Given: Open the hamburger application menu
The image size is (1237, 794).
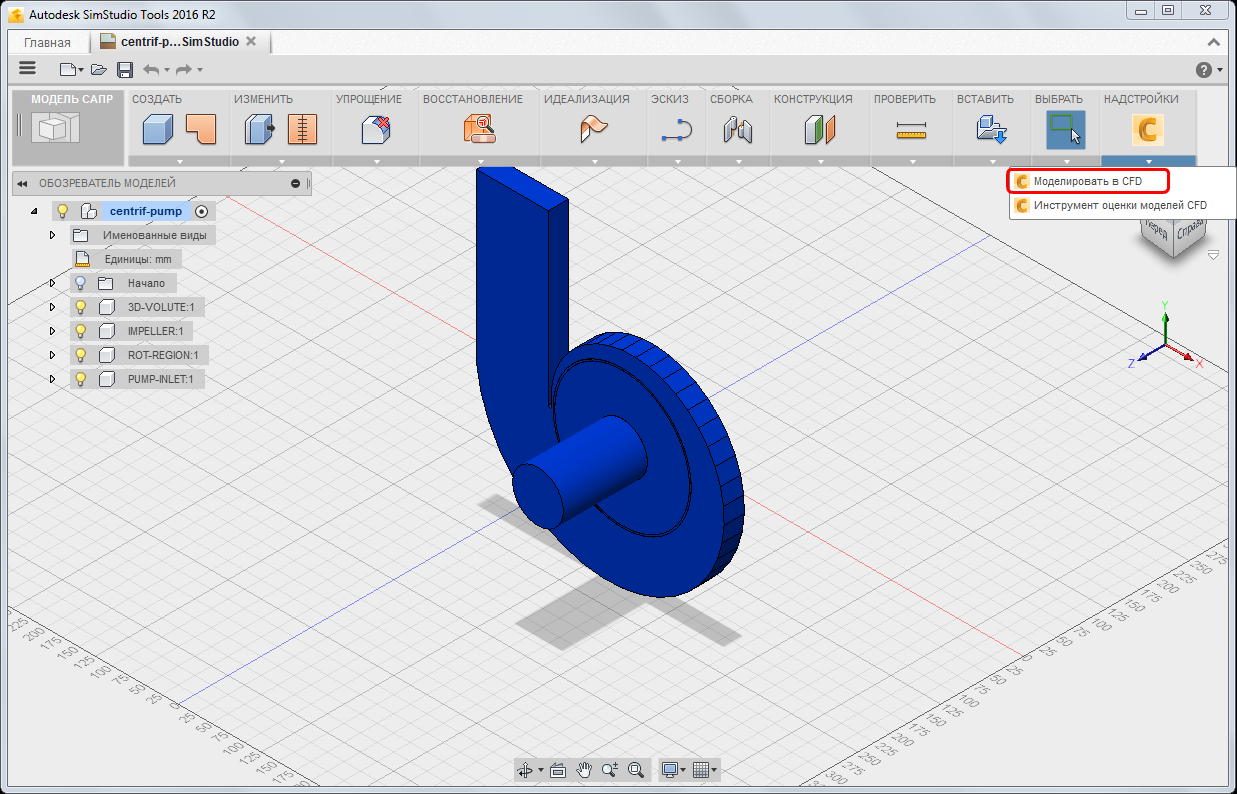Looking at the screenshot, I should [x=28, y=68].
